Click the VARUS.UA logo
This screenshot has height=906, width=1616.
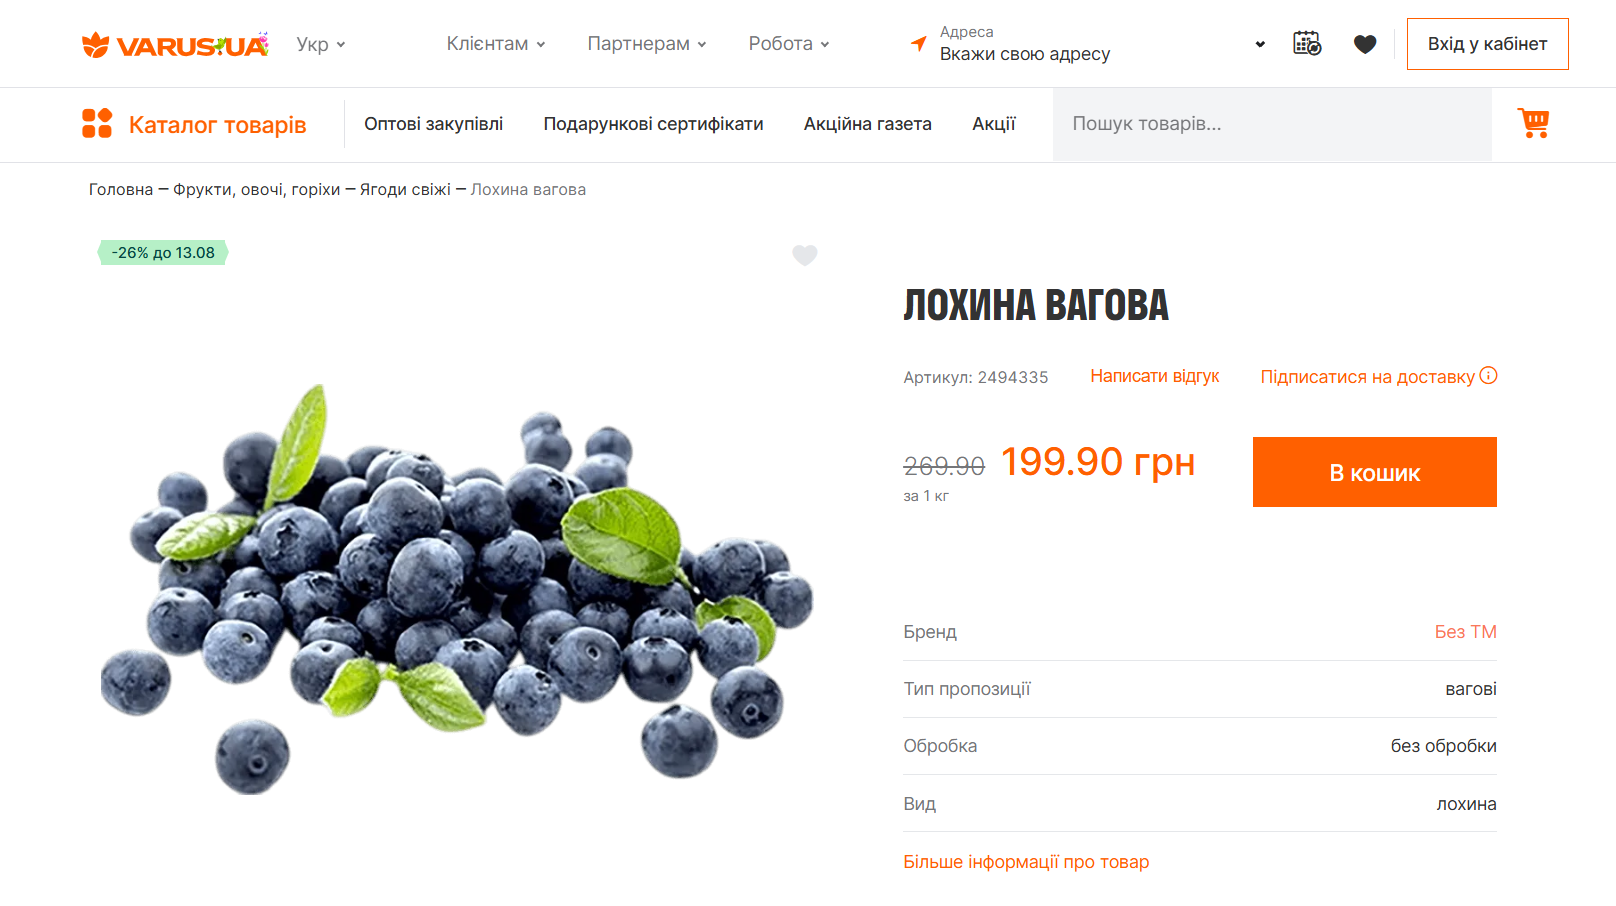tap(175, 44)
